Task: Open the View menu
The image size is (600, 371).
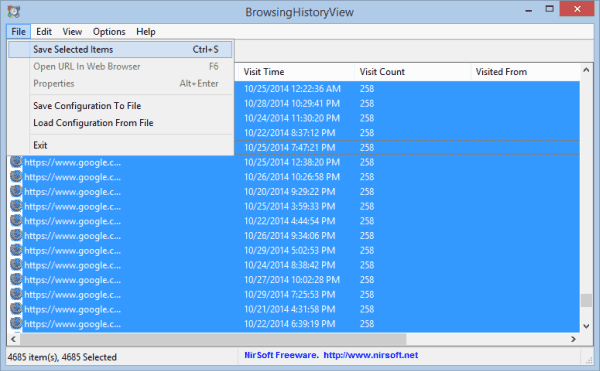Action: coord(72,32)
